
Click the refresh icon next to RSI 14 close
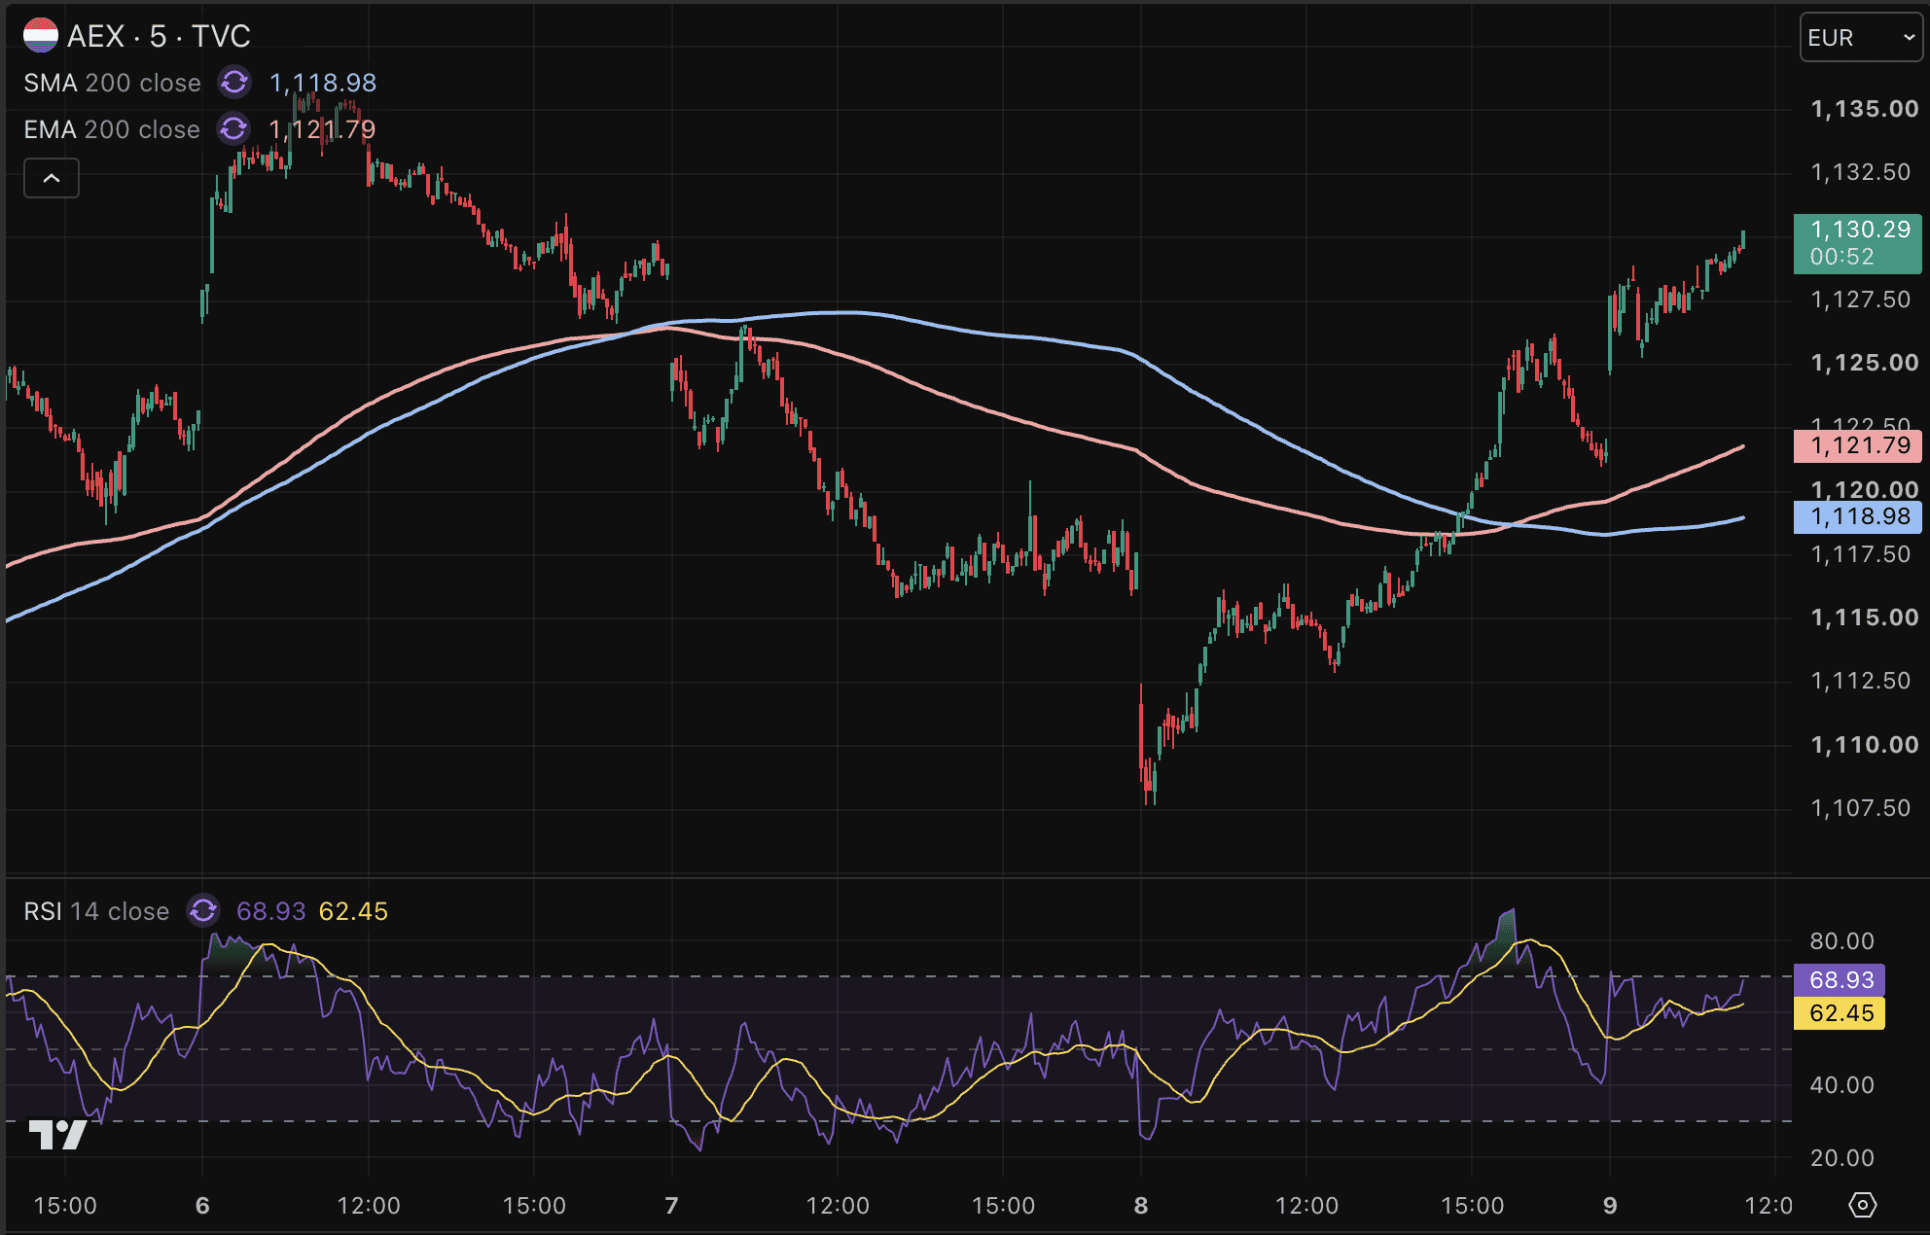(203, 911)
